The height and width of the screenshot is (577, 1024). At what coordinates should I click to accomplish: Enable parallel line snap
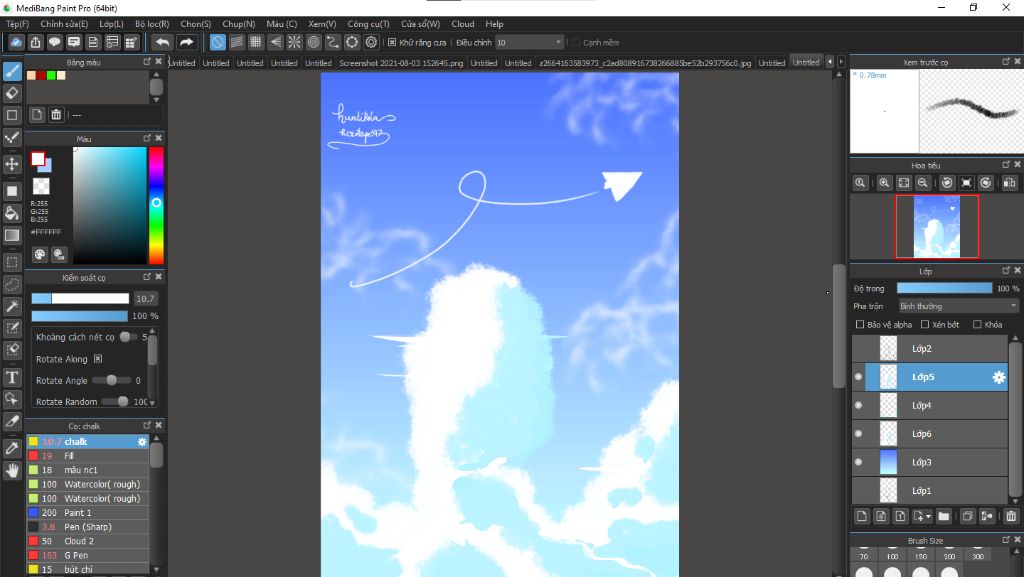click(x=237, y=42)
